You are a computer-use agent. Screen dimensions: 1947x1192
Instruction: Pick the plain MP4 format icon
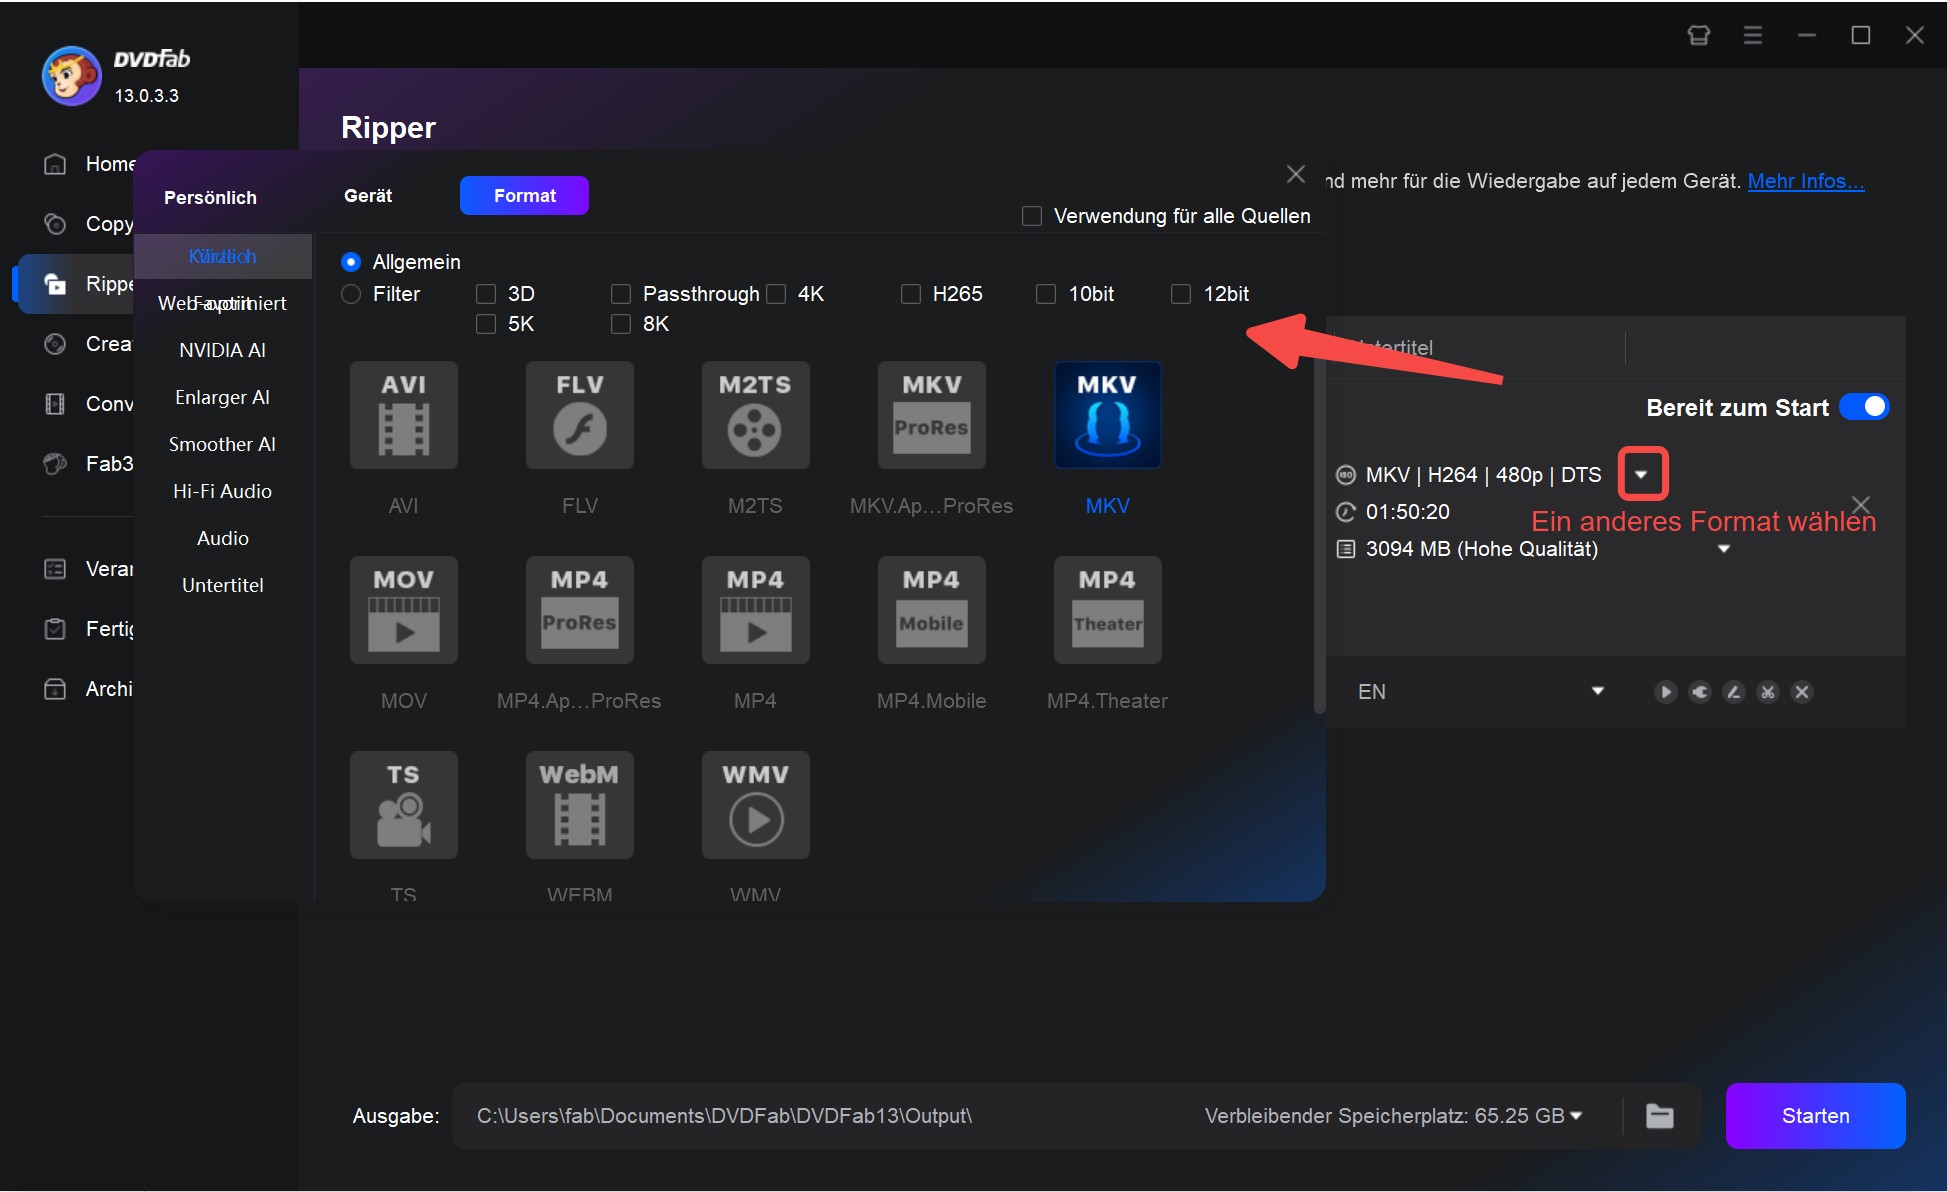(x=755, y=610)
